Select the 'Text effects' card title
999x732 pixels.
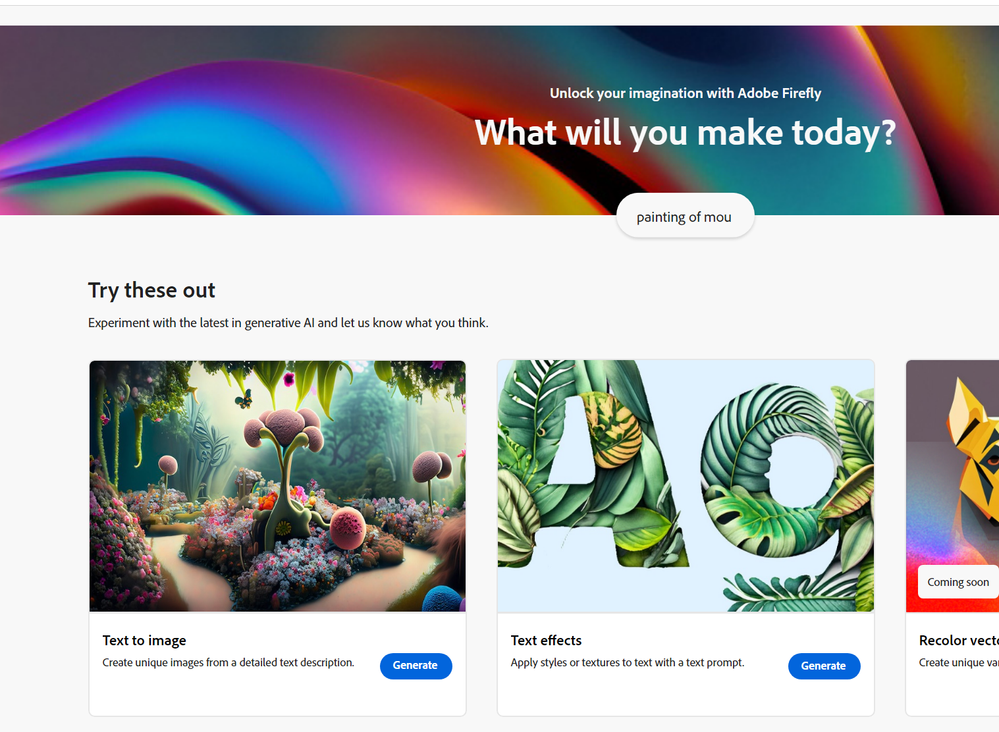(546, 640)
